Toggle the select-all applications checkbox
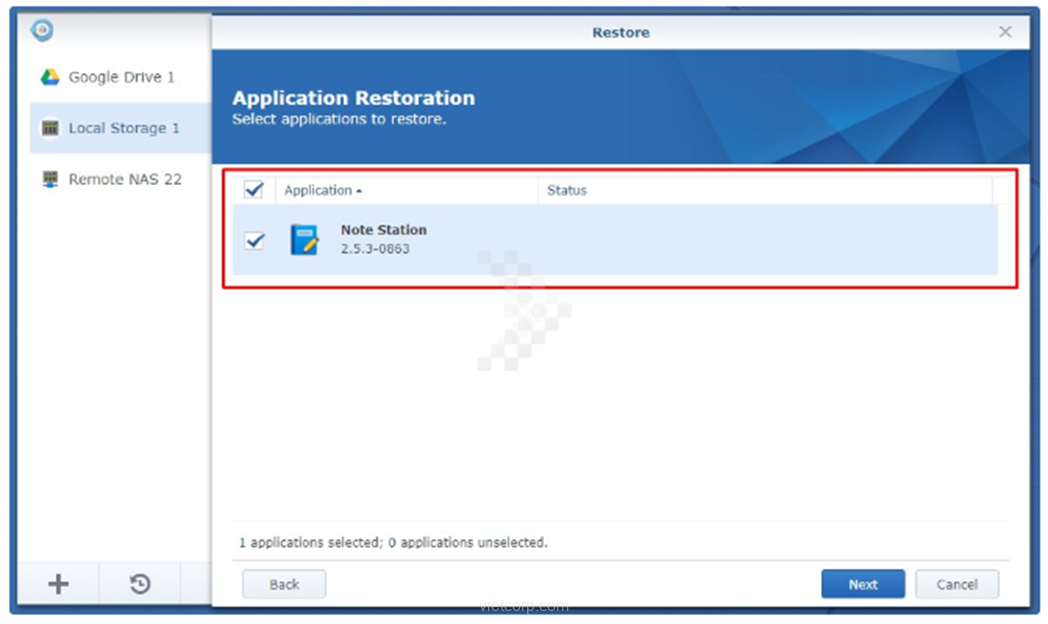 [254, 190]
